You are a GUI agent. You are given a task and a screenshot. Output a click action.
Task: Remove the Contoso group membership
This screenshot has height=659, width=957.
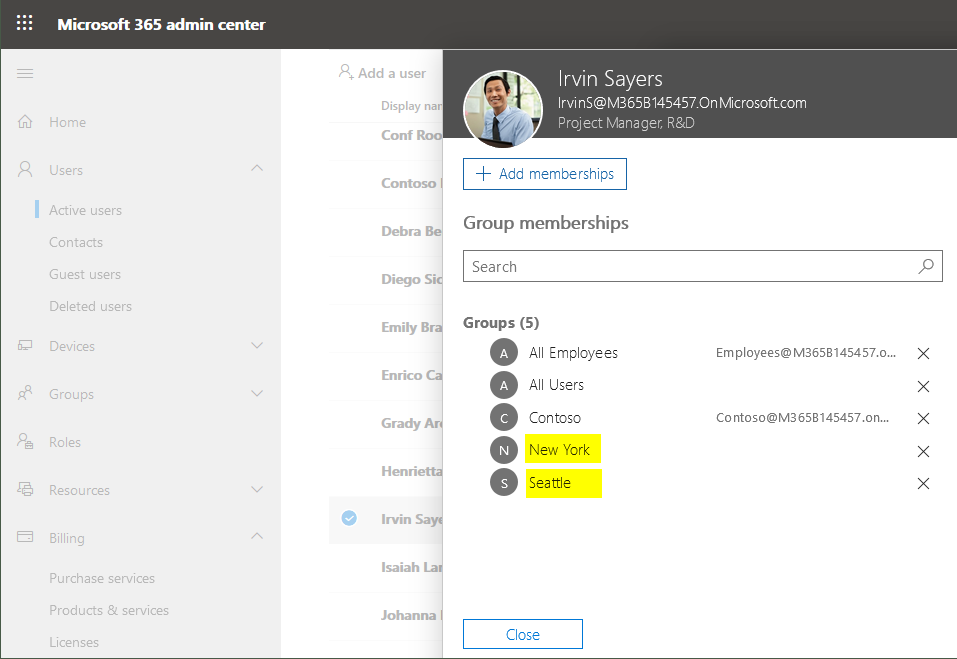[923, 418]
